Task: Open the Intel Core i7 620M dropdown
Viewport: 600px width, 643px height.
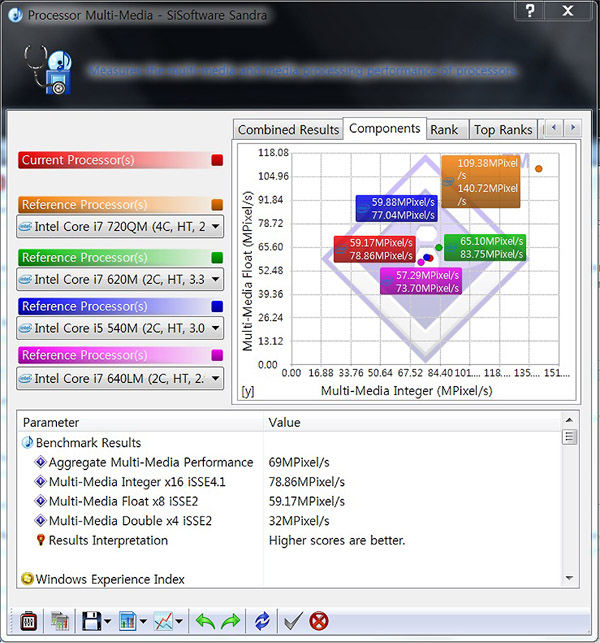Action: coord(120,279)
